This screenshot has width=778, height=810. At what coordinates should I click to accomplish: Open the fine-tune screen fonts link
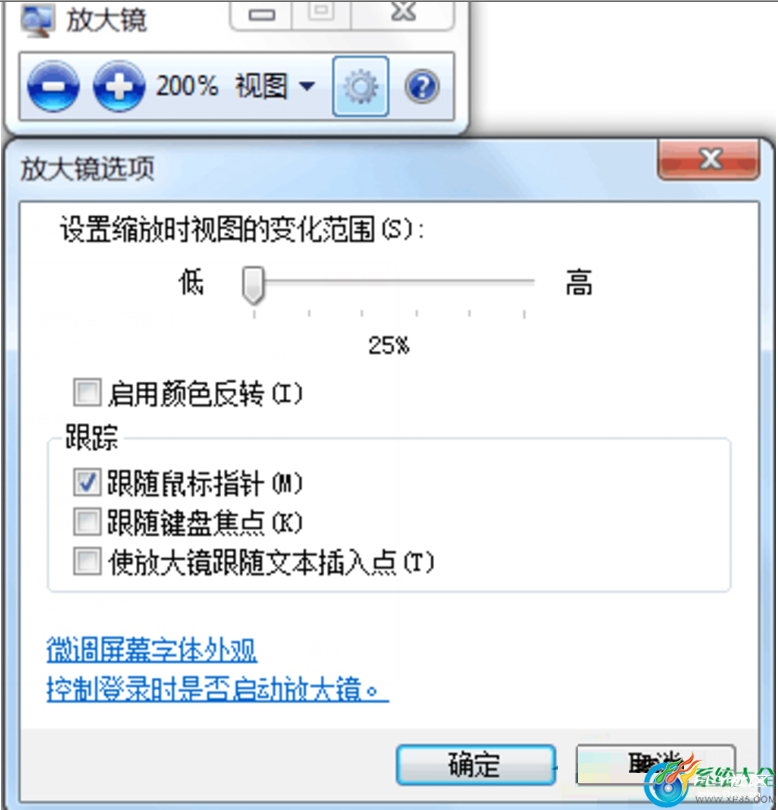tap(152, 650)
